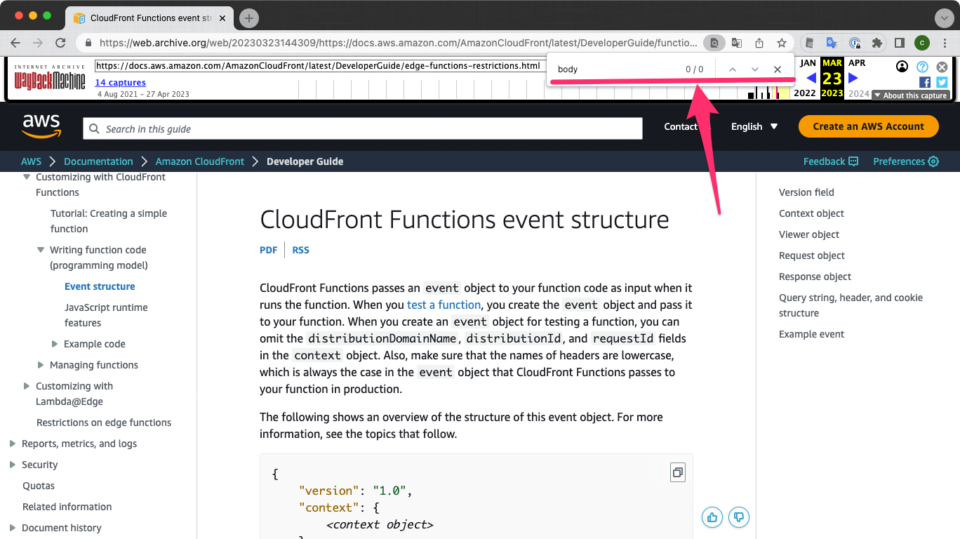
Task: Click the find bar text field
Action: 615,69
